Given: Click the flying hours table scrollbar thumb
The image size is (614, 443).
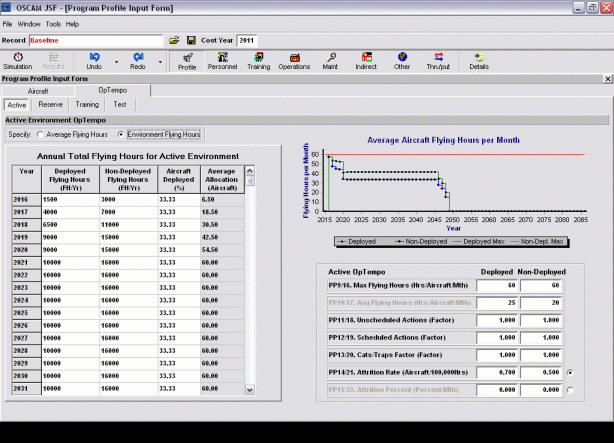Looking at the screenshot, I should coord(249,181).
